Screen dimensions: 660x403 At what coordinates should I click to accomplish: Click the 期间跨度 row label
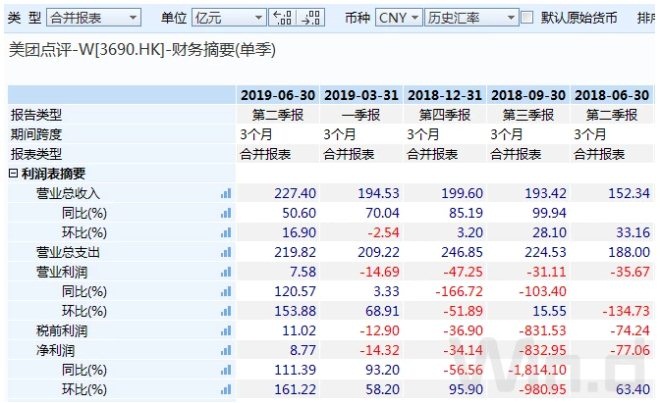point(36,134)
